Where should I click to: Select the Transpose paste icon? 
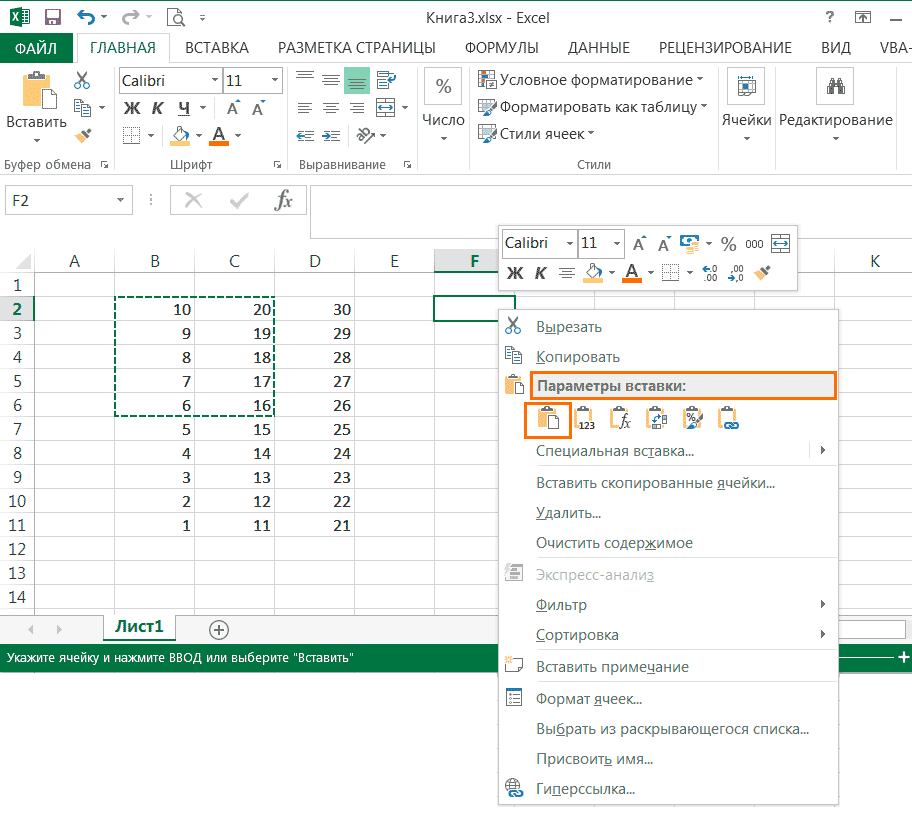click(656, 418)
